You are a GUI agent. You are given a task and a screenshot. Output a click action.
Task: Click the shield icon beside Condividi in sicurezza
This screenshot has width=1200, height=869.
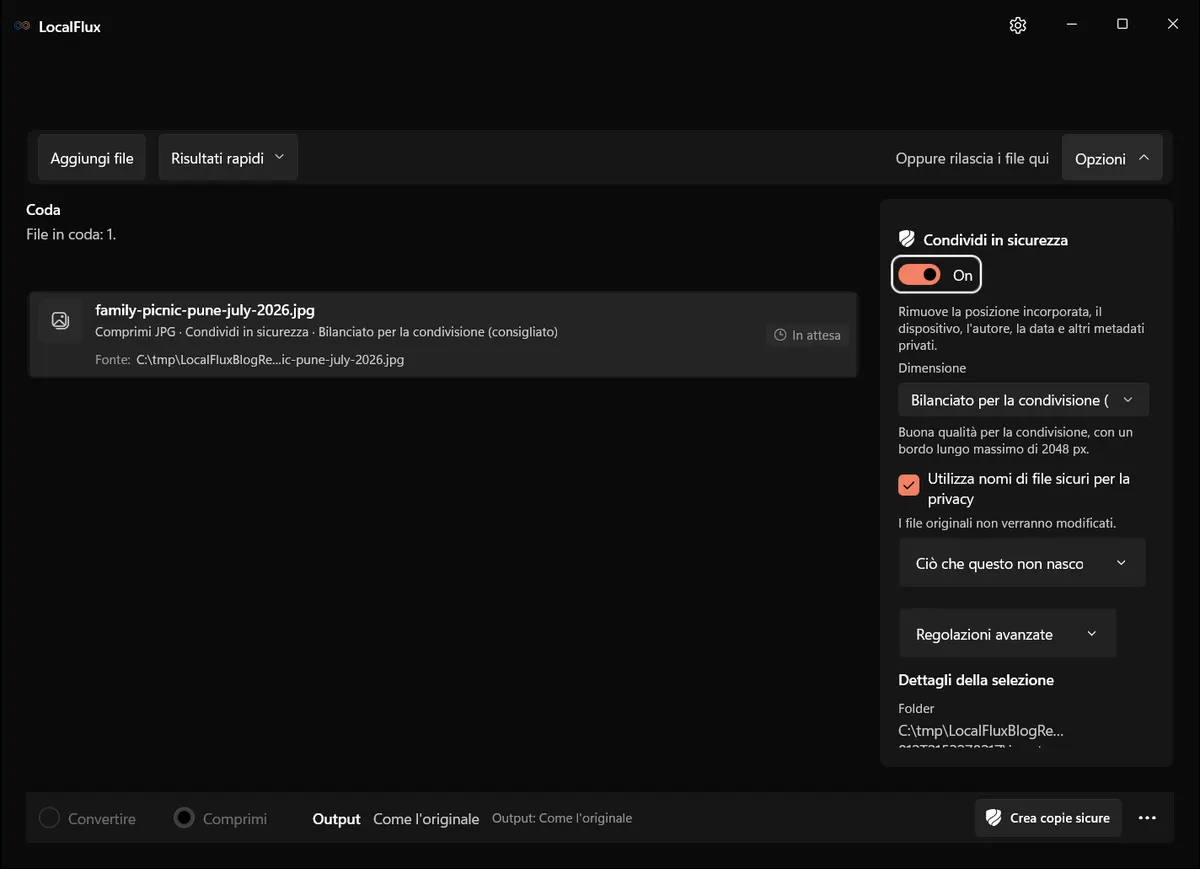pyautogui.click(x=907, y=239)
